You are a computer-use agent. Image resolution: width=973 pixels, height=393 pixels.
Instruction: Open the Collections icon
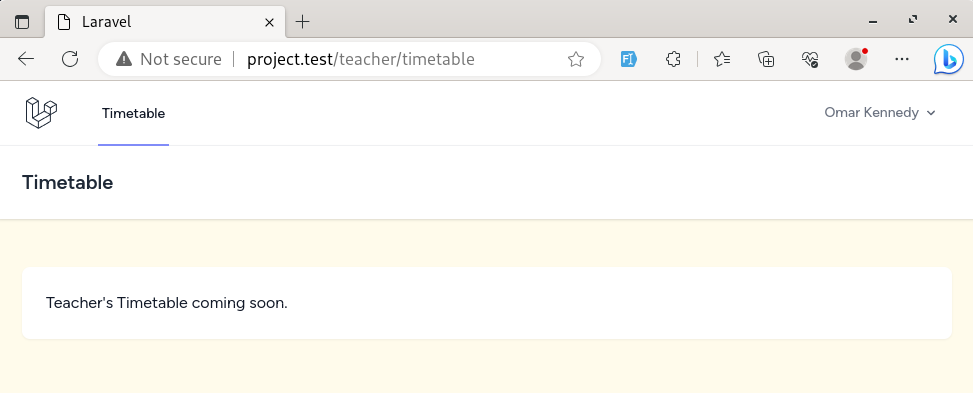(x=766, y=59)
